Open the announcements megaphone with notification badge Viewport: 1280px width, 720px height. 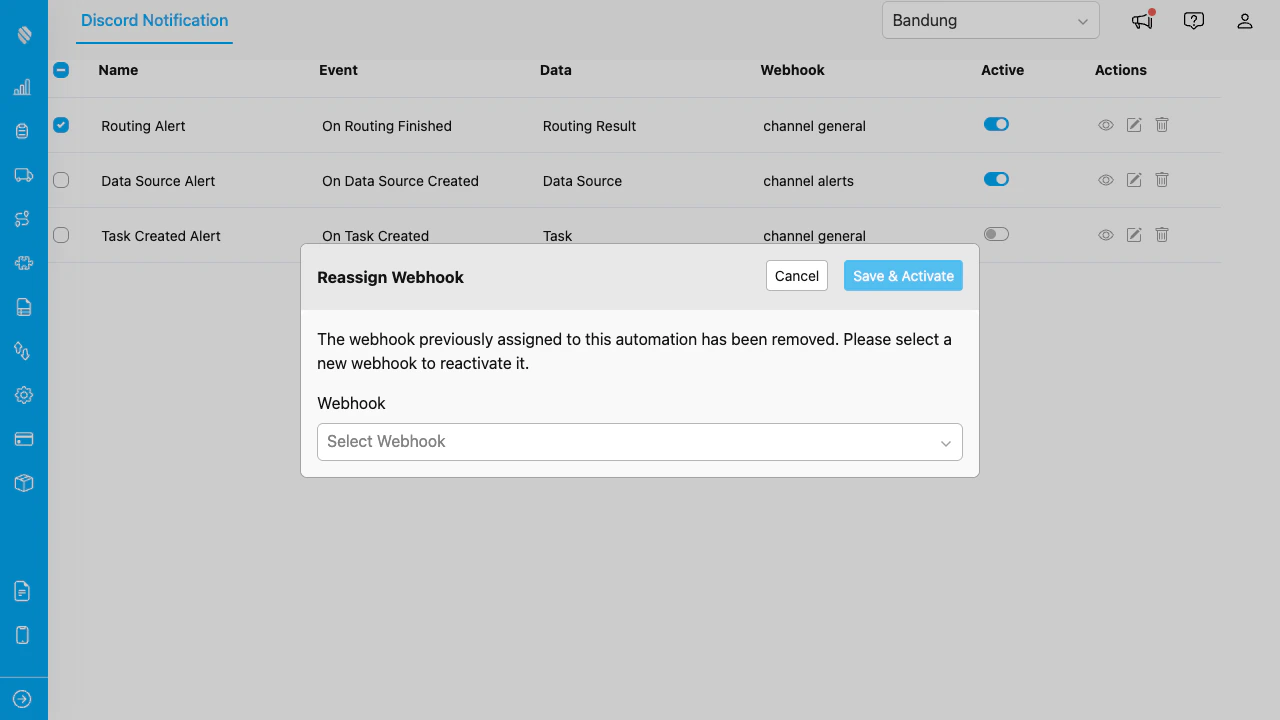(1141, 20)
